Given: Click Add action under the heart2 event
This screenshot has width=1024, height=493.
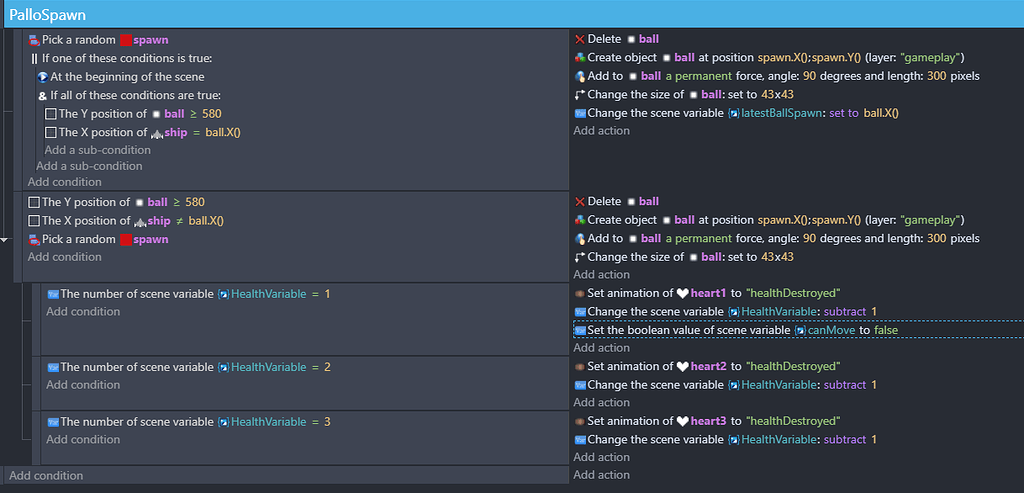Looking at the screenshot, I should pyautogui.click(x=601, y=402).
